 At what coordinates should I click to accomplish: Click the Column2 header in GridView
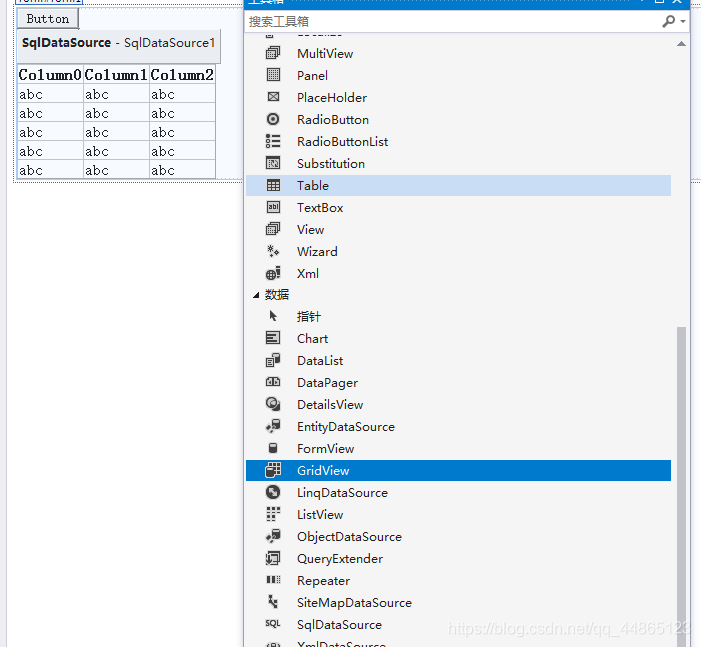tap(182, 75)
